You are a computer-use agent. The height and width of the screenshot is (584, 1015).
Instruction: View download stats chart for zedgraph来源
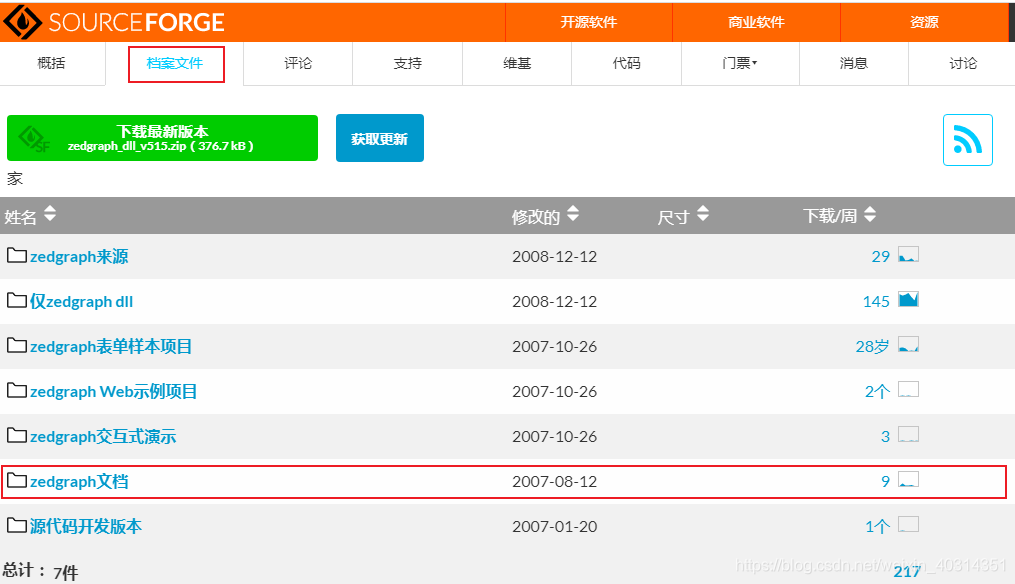pos(908,254)
